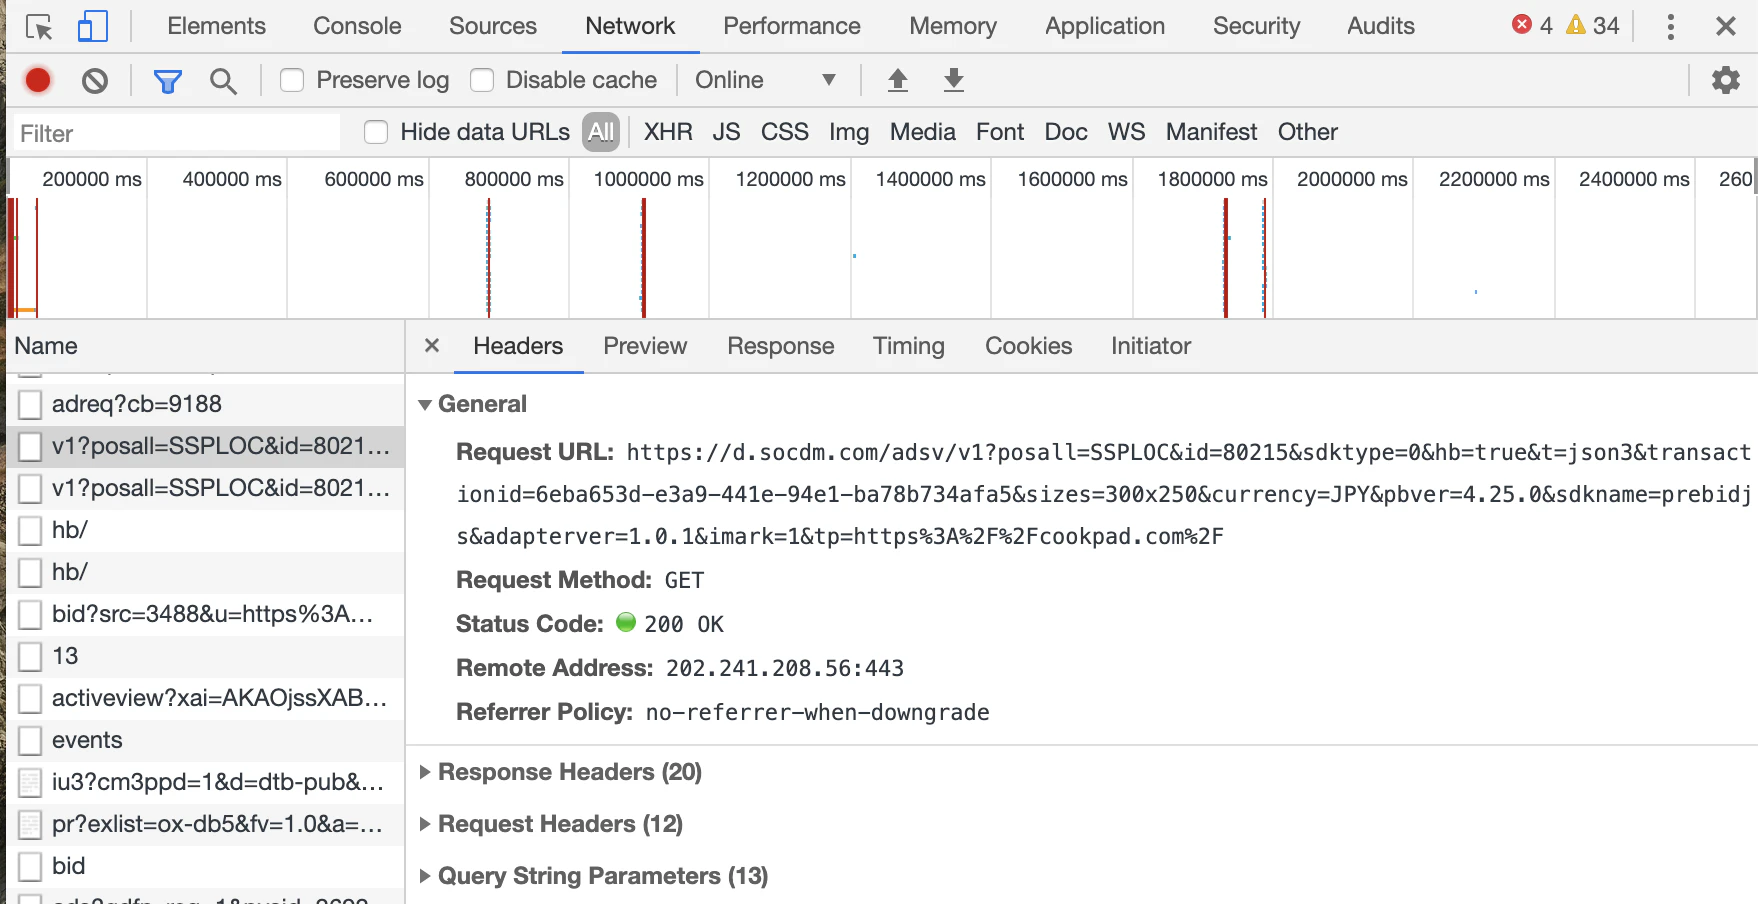Switch to the Console tab

357,26
